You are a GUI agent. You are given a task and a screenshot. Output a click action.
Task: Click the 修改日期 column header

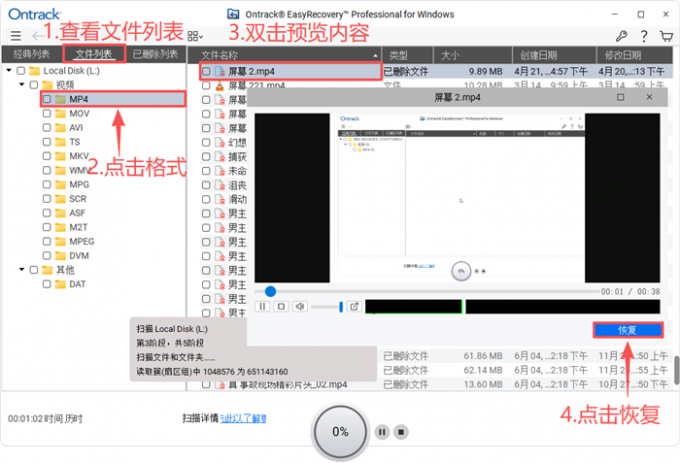[635, 55]
